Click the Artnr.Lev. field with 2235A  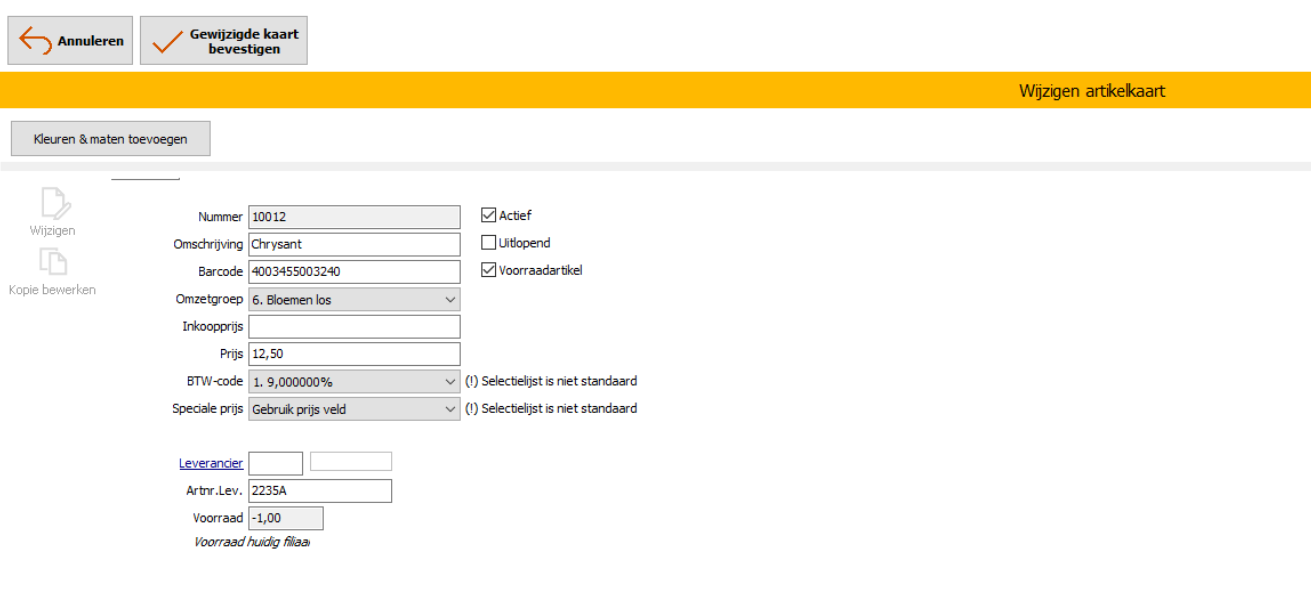[x=320, y=490]
